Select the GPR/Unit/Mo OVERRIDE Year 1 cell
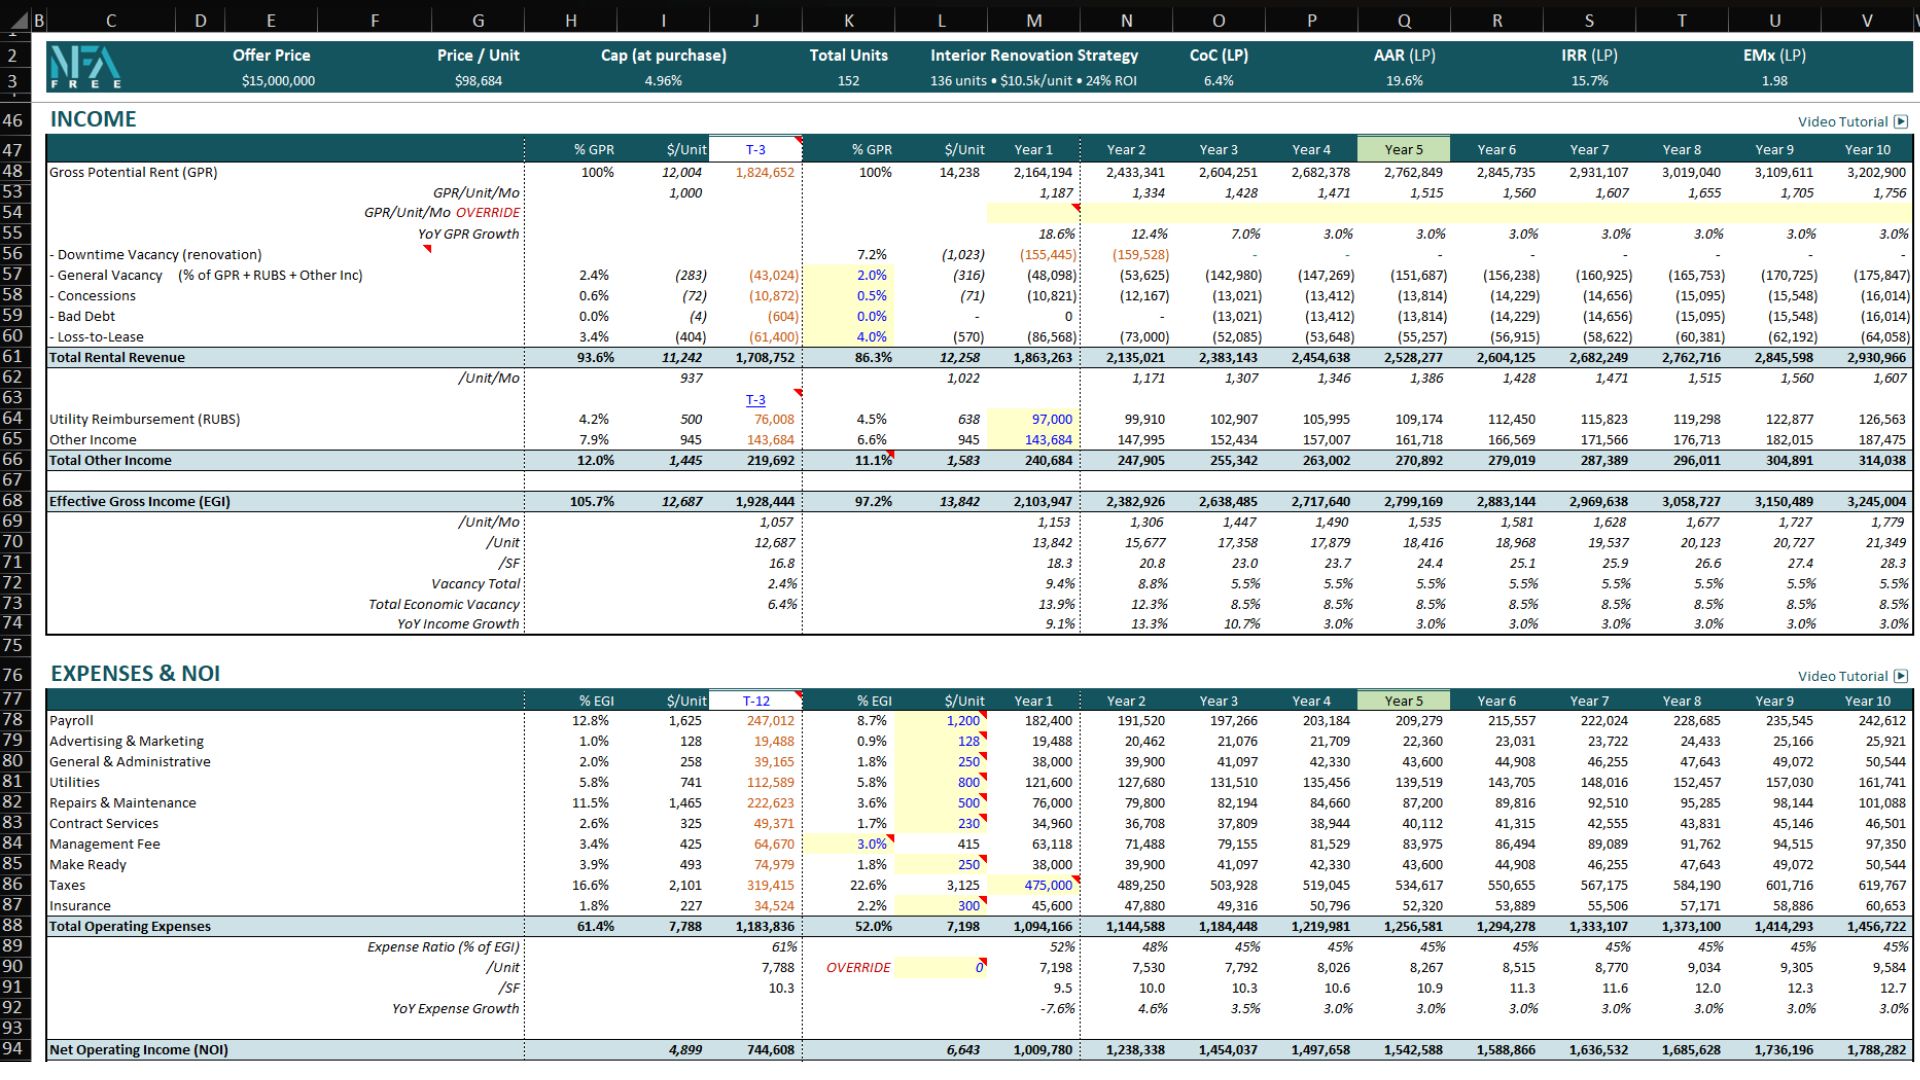Image resolution: width=1920 pixels, height=1080 pixels. tap(1033, 213)
